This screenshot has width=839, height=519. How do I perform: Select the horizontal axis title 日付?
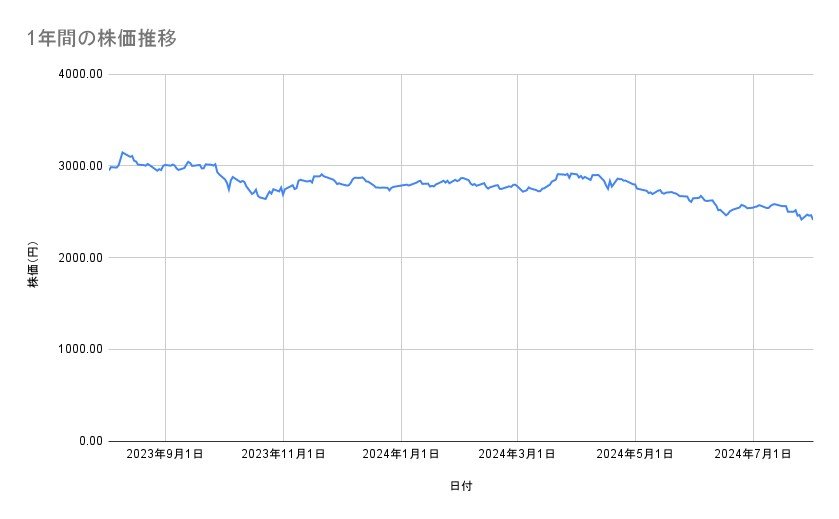(461, 486)
